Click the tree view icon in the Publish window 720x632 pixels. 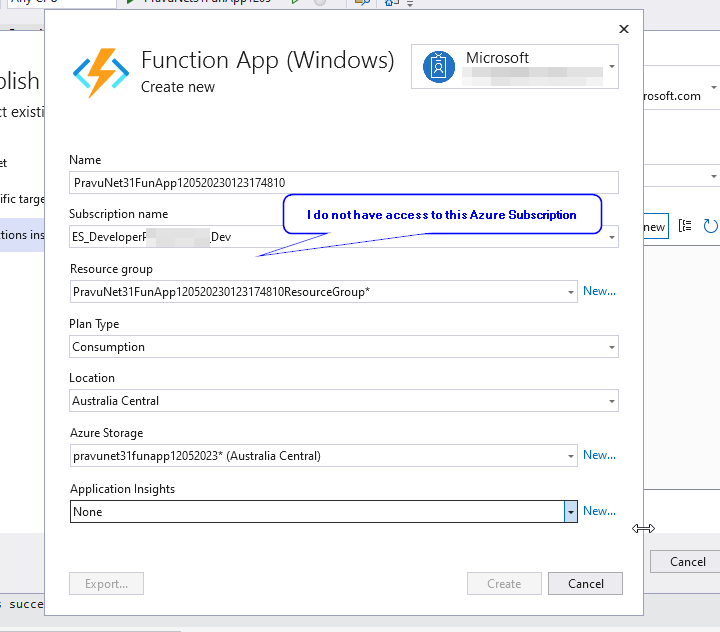tap(685, 226)
